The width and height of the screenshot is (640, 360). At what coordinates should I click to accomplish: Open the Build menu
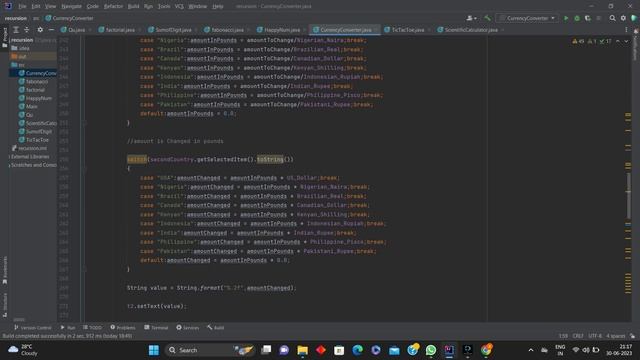[x=133, y=7]
